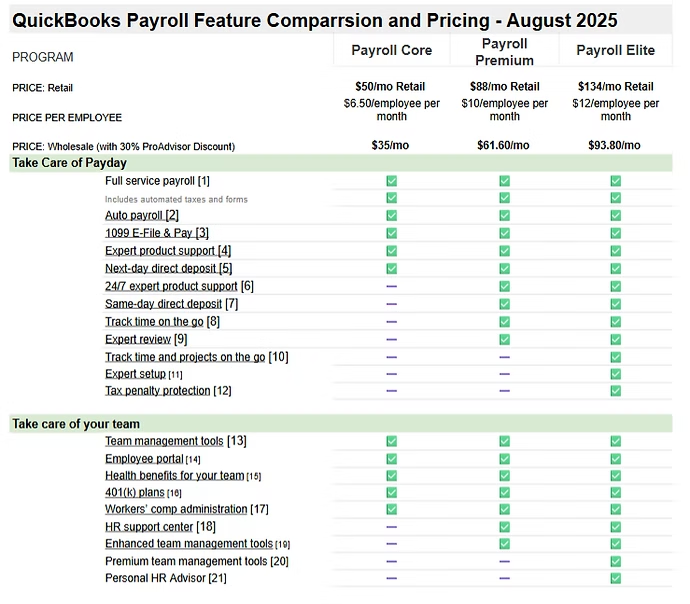This screenshot has height=604, width=690.
Task: Click Personal HR Advisor checkmark under Payroll Elite
Action: [x=615, y=578]
